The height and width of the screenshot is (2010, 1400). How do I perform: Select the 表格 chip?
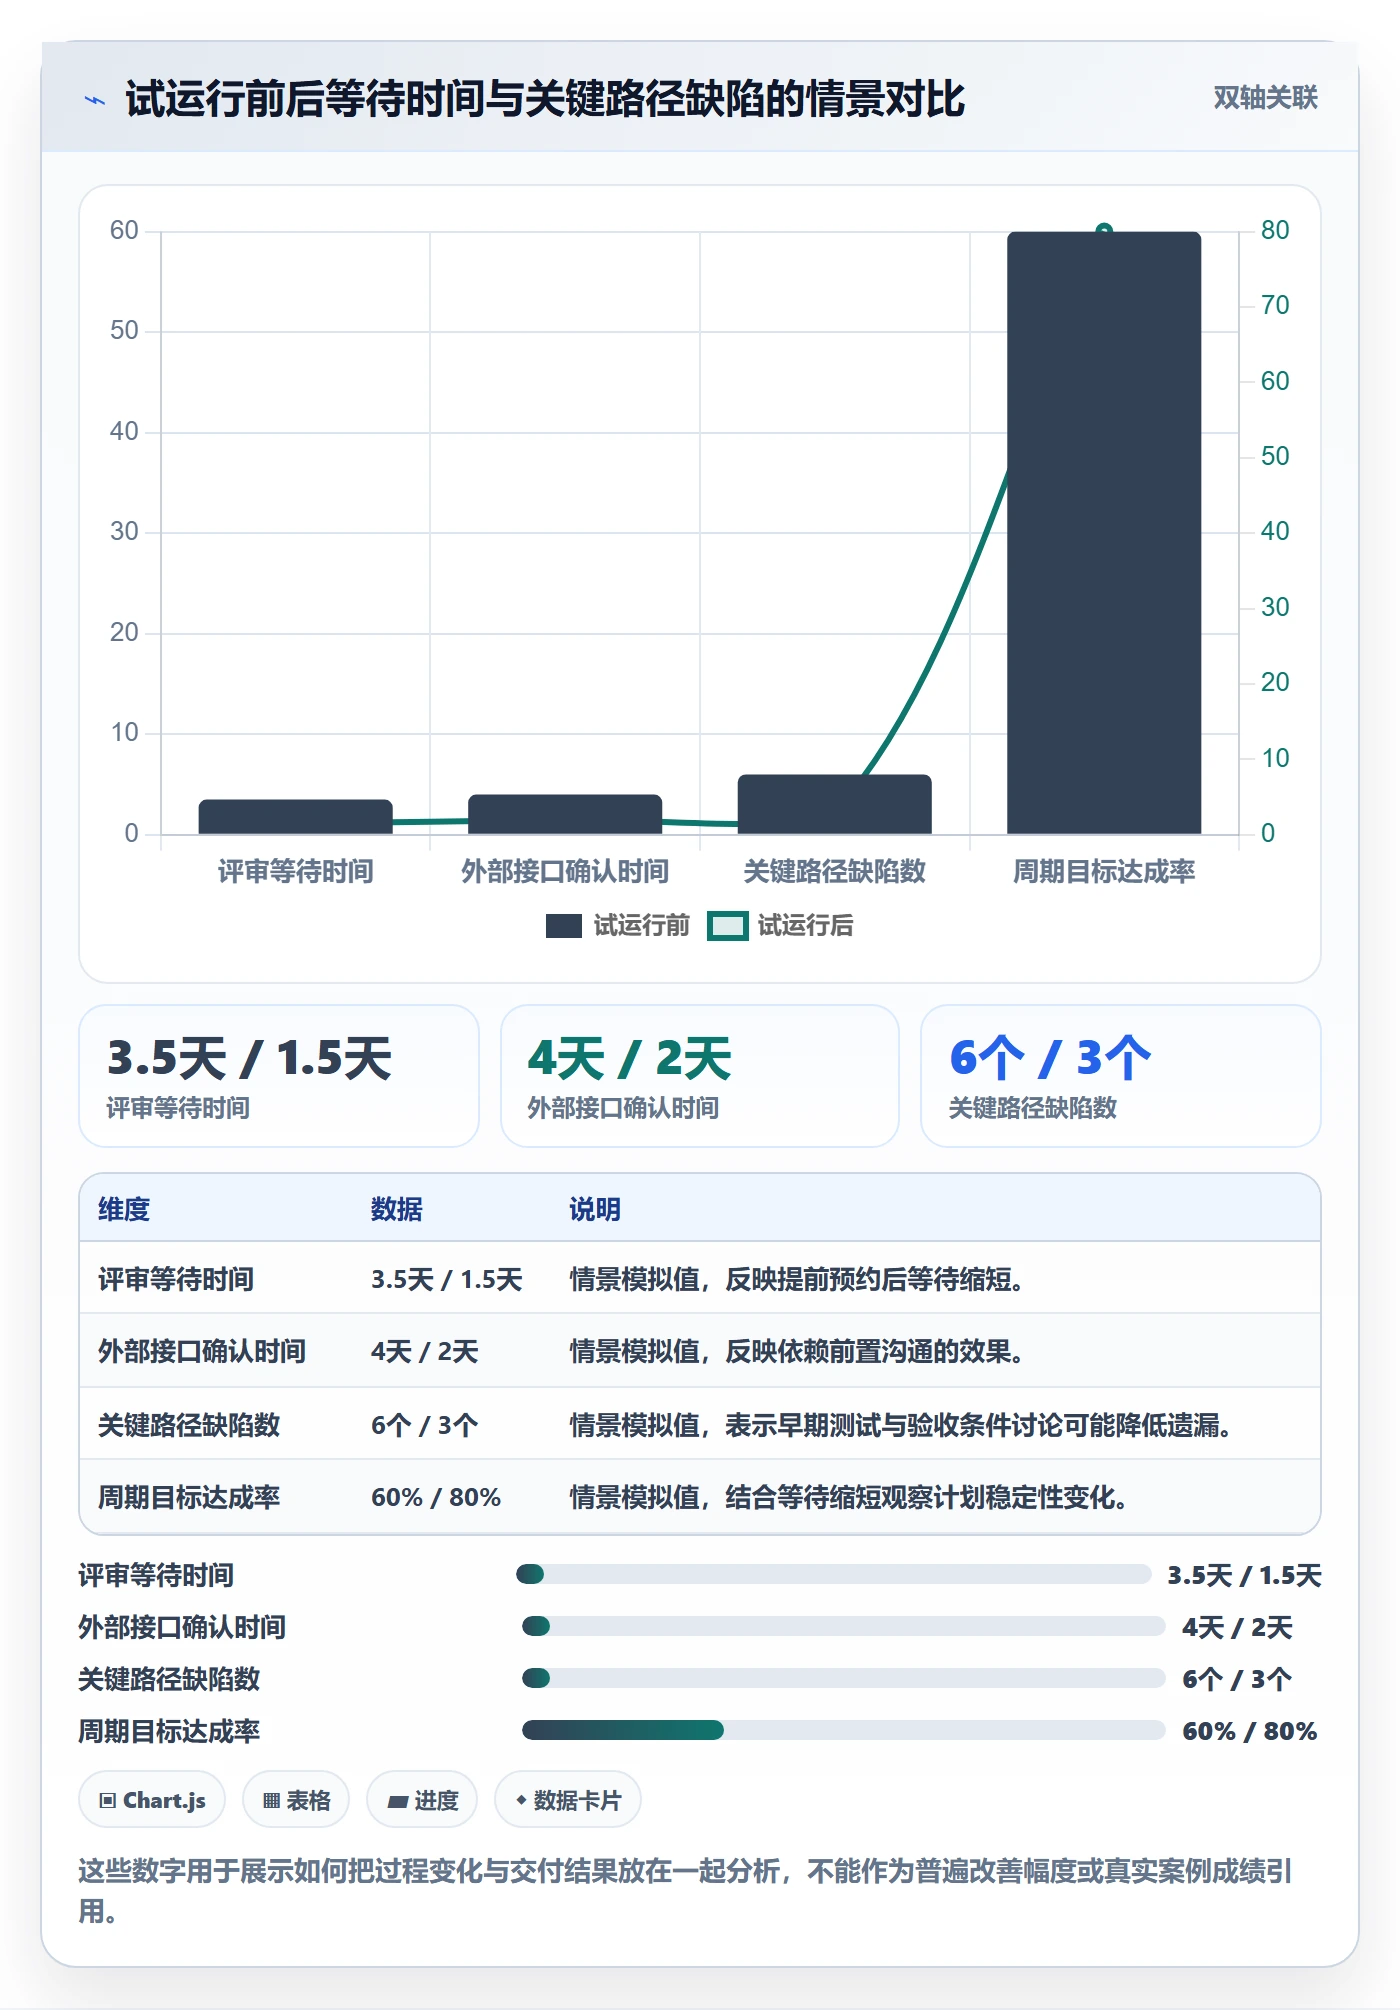[296, 1800]
